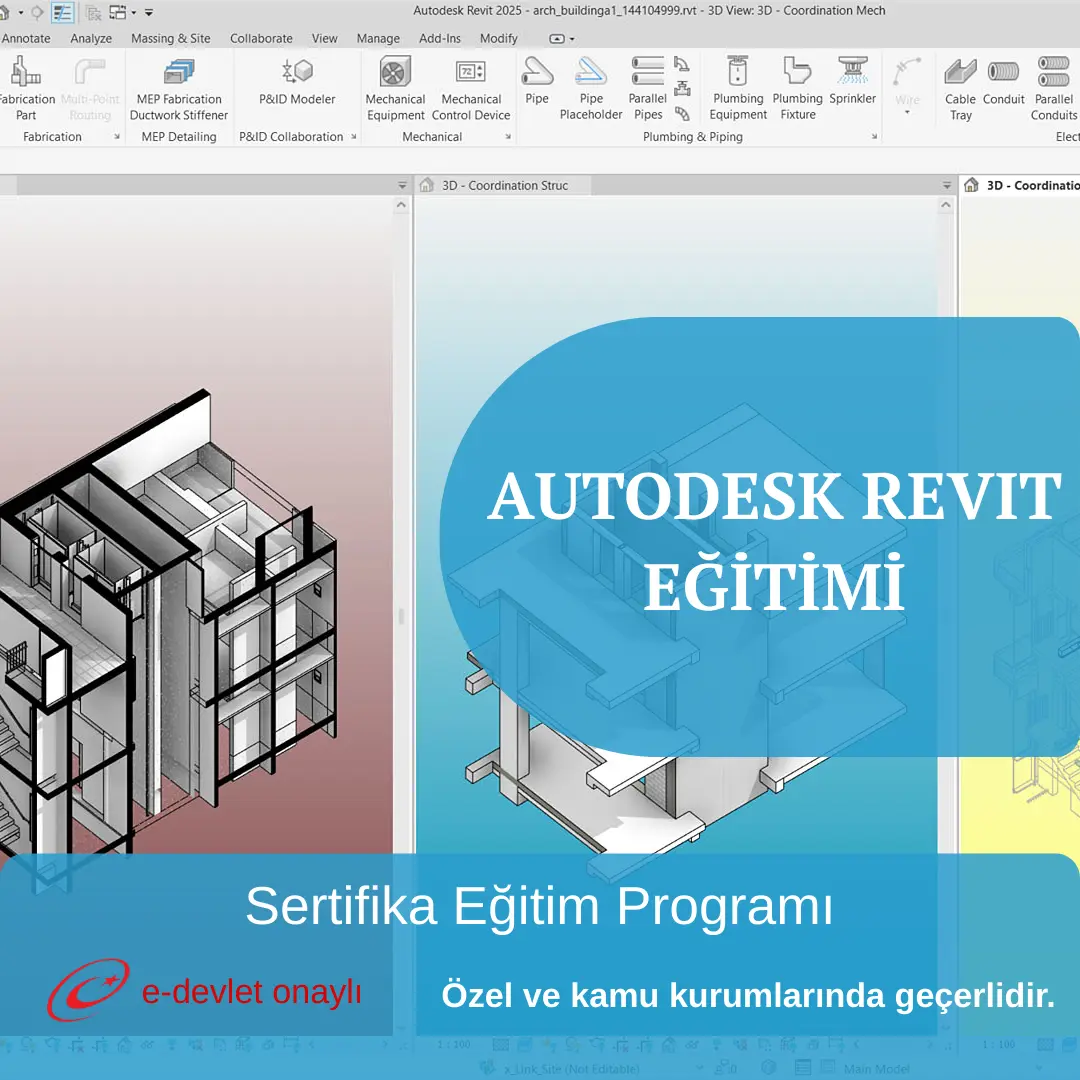Open P&ID Collaboration panel dialog launcher
The width and height of the screenshot is (1080, 1080).
click(x=353, y=136)
